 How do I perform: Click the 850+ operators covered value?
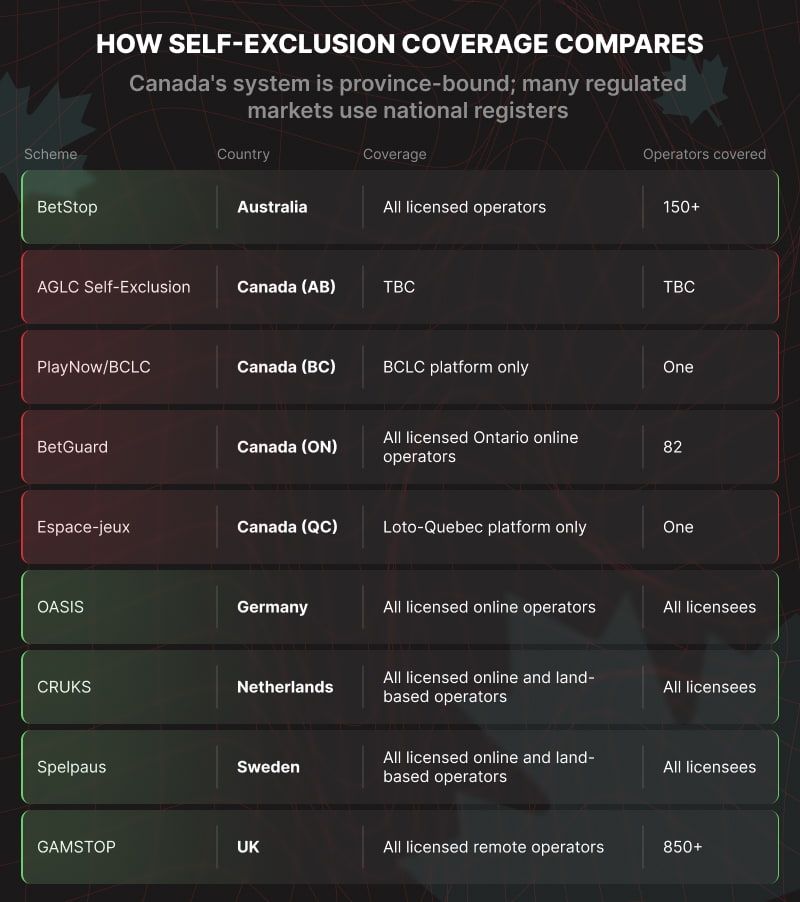click(683, 847)
